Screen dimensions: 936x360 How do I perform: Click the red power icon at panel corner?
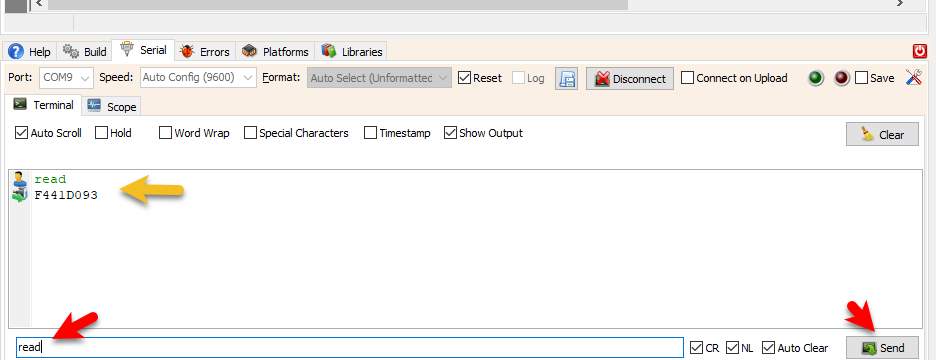[x=919, y=51]
